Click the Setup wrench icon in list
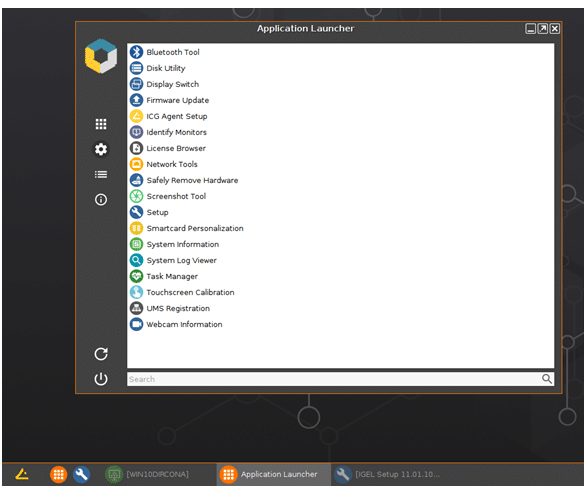 pos(136,212)
